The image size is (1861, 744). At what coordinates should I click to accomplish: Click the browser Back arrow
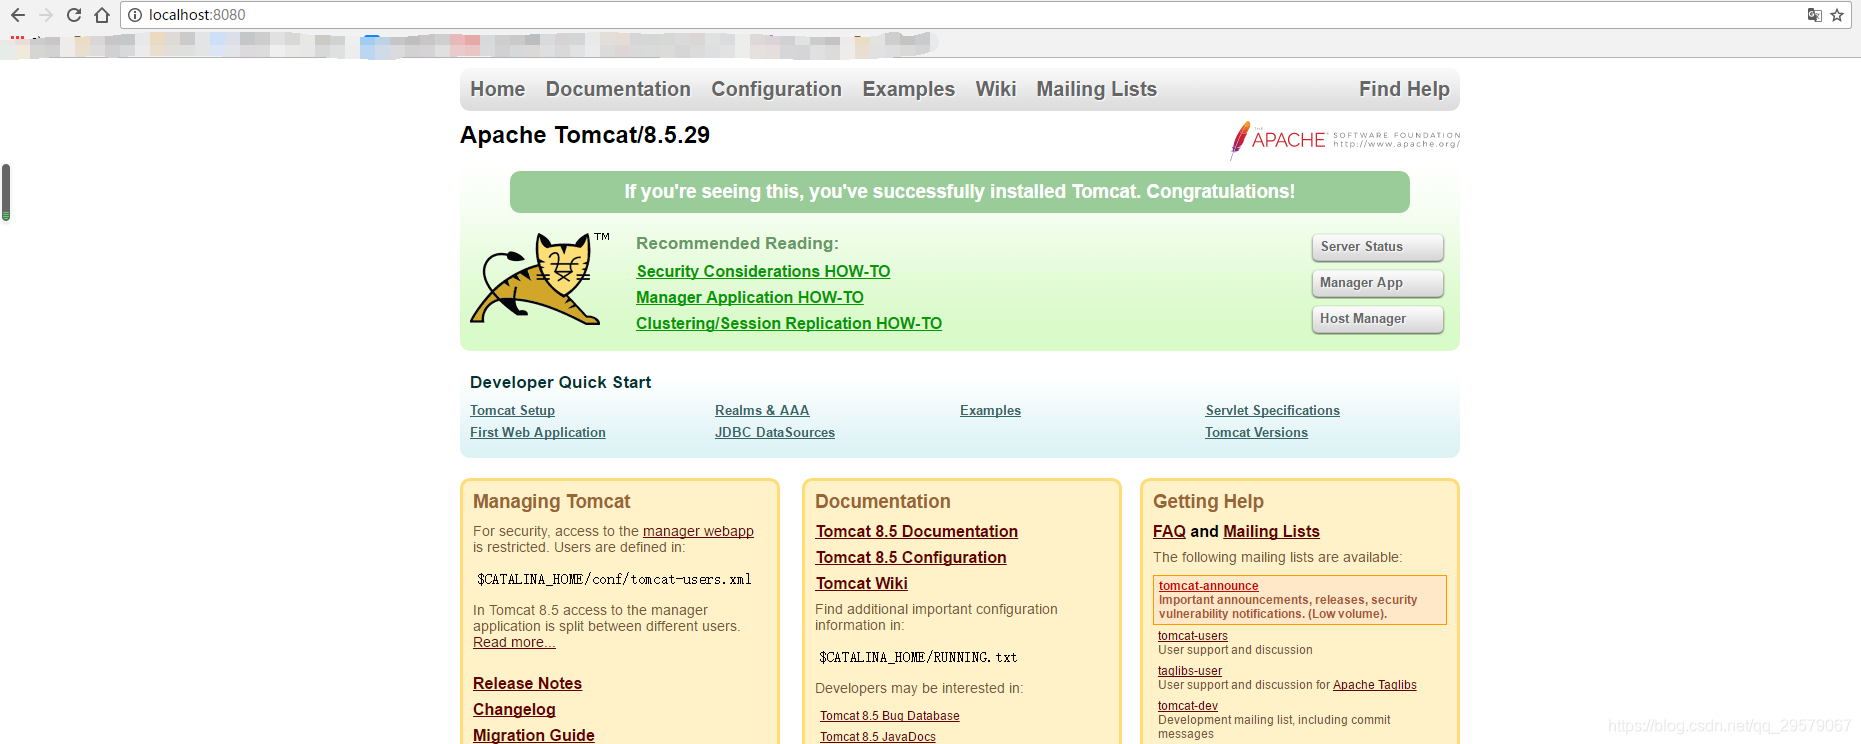coord(17,15)
